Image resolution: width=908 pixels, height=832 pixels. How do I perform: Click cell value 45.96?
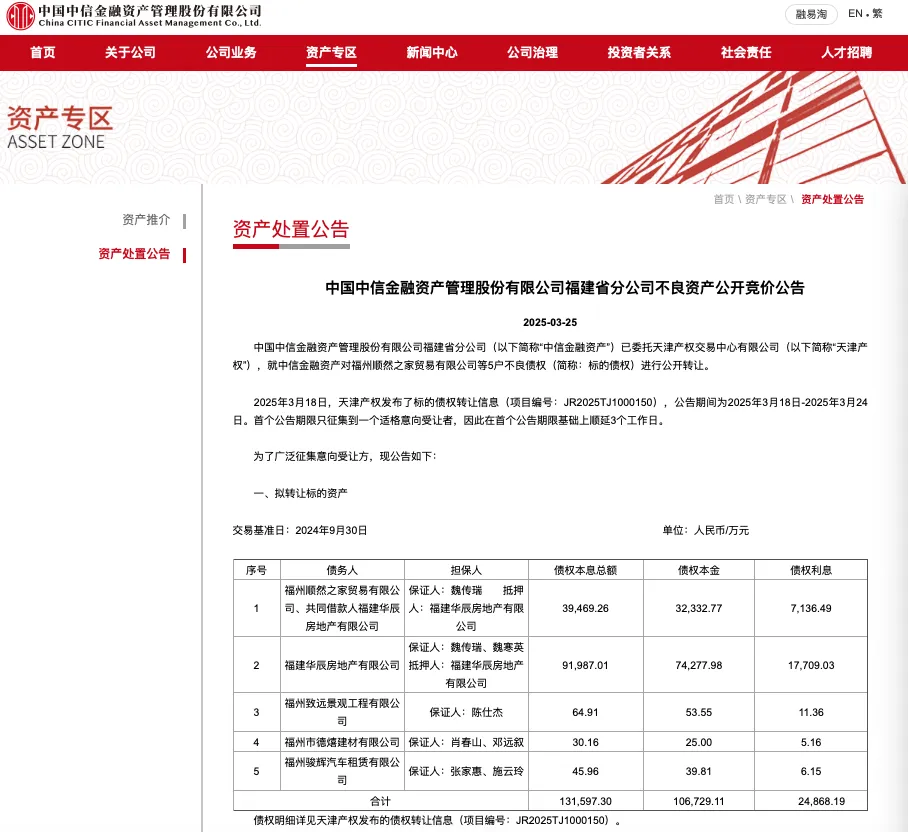585,771
